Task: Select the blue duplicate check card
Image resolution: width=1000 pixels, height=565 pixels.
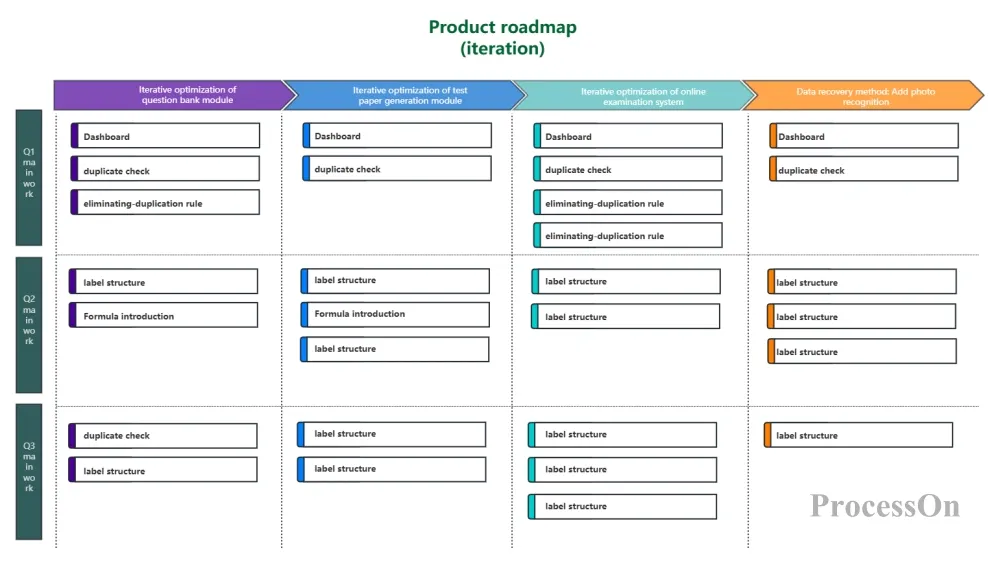Action: pyautogui.click(x=397, y=169)
